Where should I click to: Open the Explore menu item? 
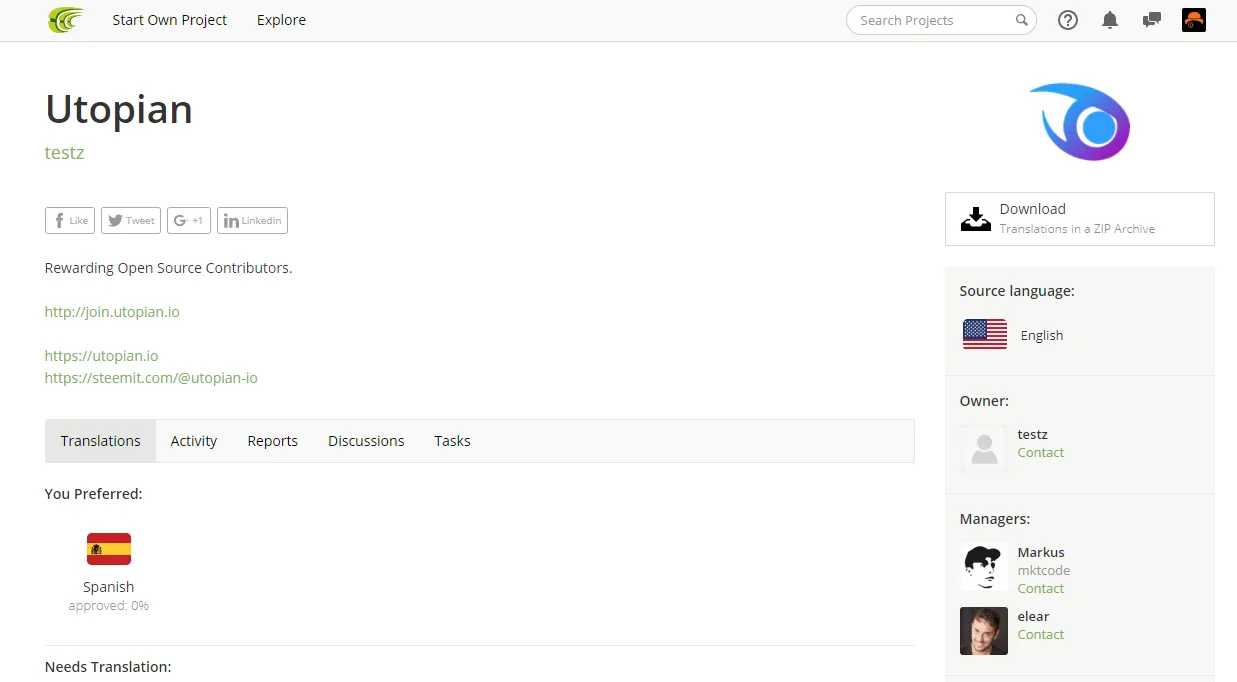(x=281, y=20)
